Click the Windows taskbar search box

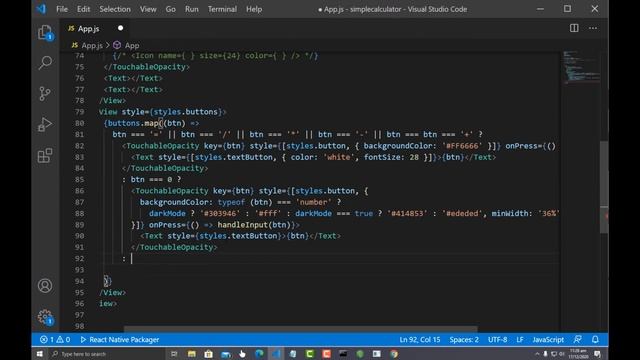[106, 354]
